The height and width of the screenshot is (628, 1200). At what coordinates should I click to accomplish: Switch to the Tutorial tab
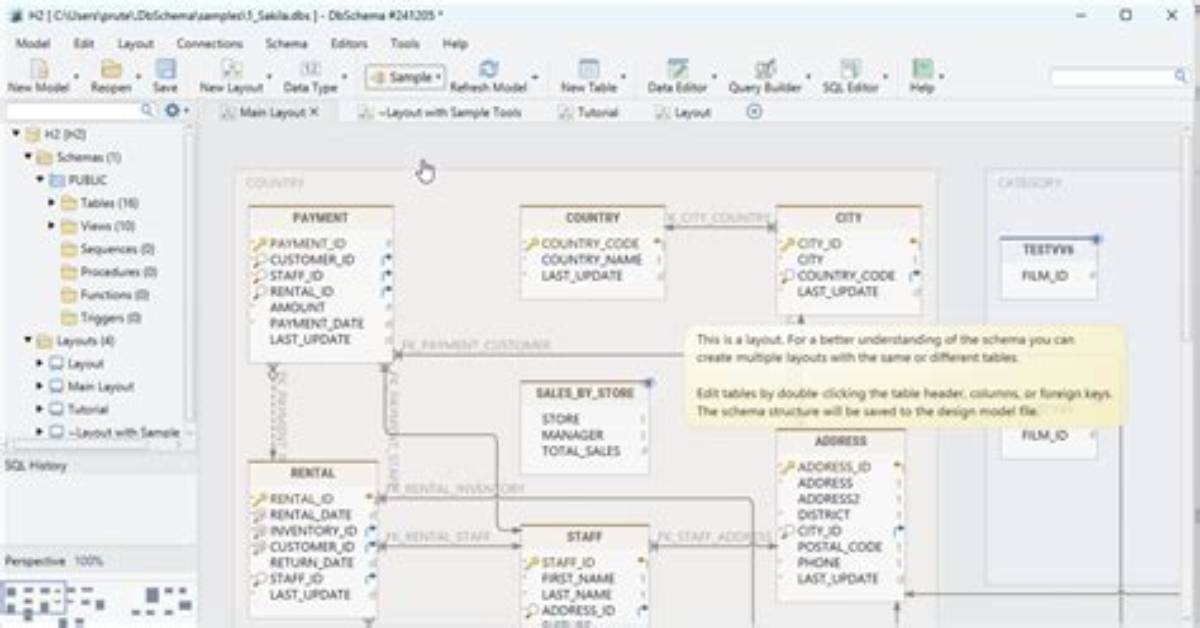pos(588,113)
